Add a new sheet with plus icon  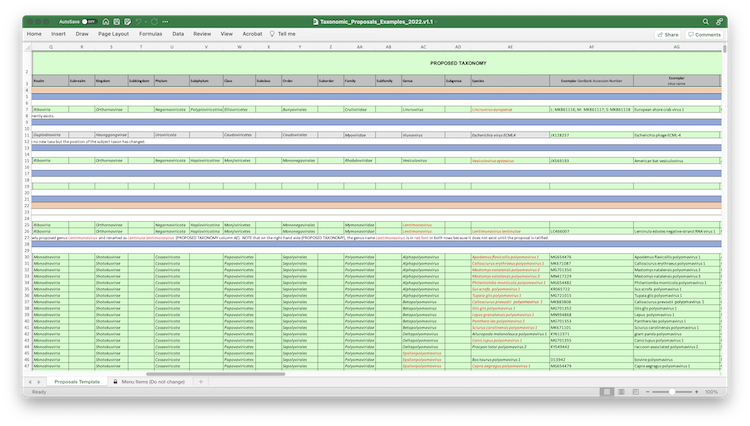200,381
